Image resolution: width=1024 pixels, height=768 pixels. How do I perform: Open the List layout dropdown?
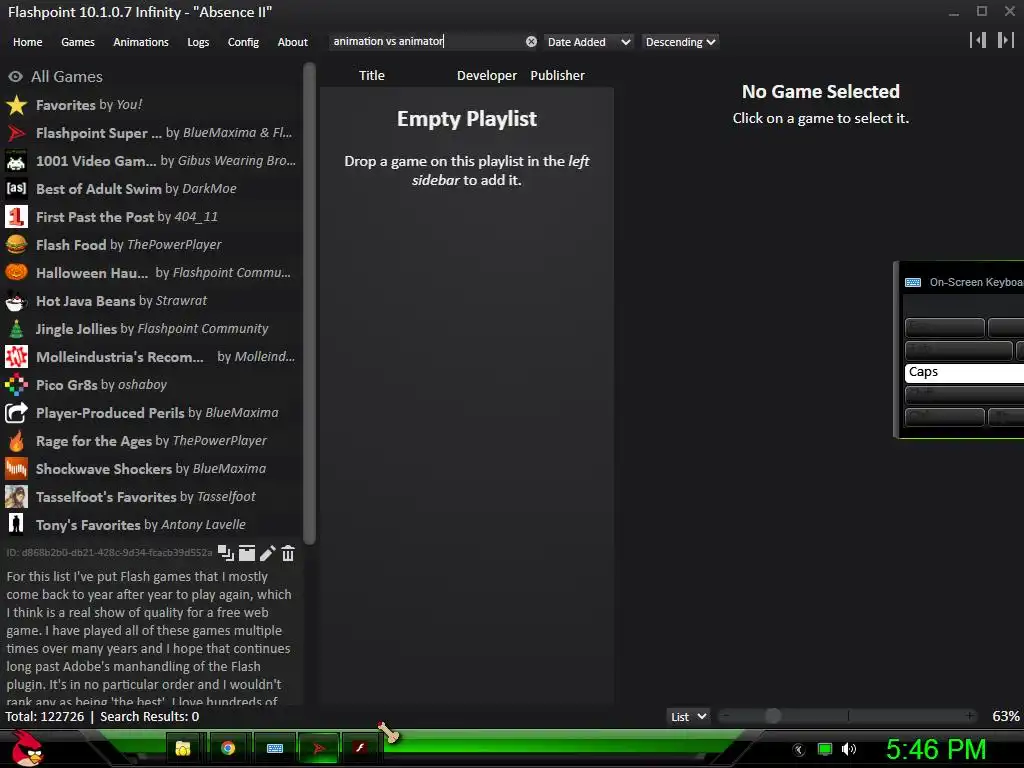(x=688, y=716)
